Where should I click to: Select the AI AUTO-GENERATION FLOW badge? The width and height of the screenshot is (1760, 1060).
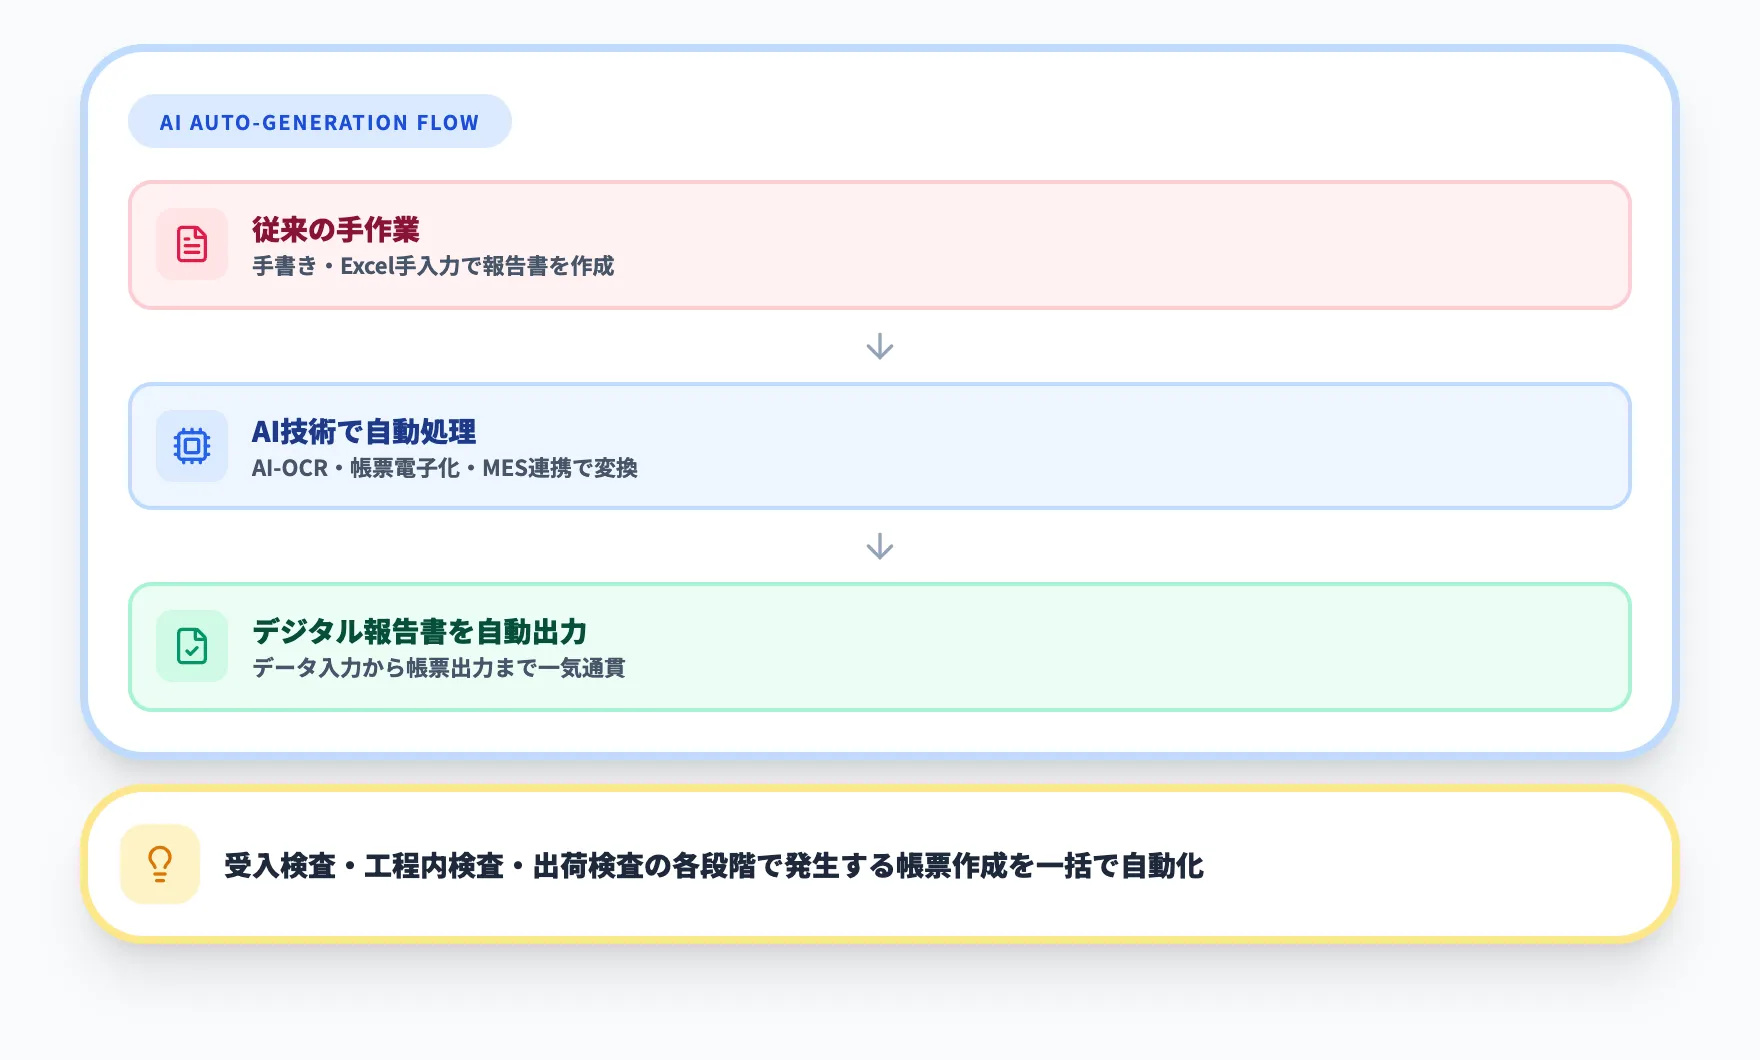pyautogui.click(x=319, y=121)
